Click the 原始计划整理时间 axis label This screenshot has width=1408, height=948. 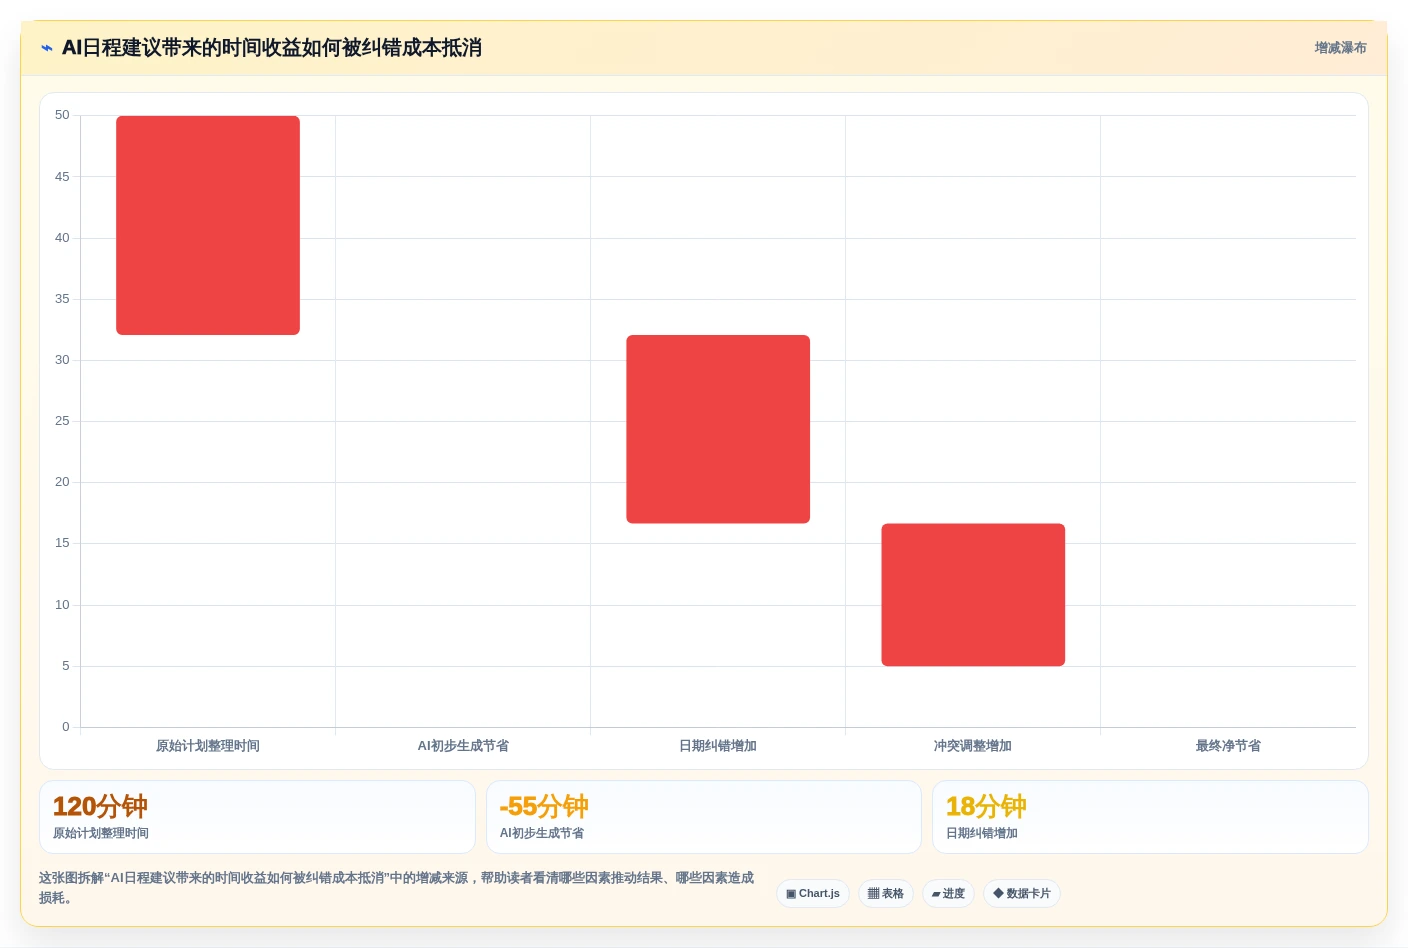click(208, 746)
